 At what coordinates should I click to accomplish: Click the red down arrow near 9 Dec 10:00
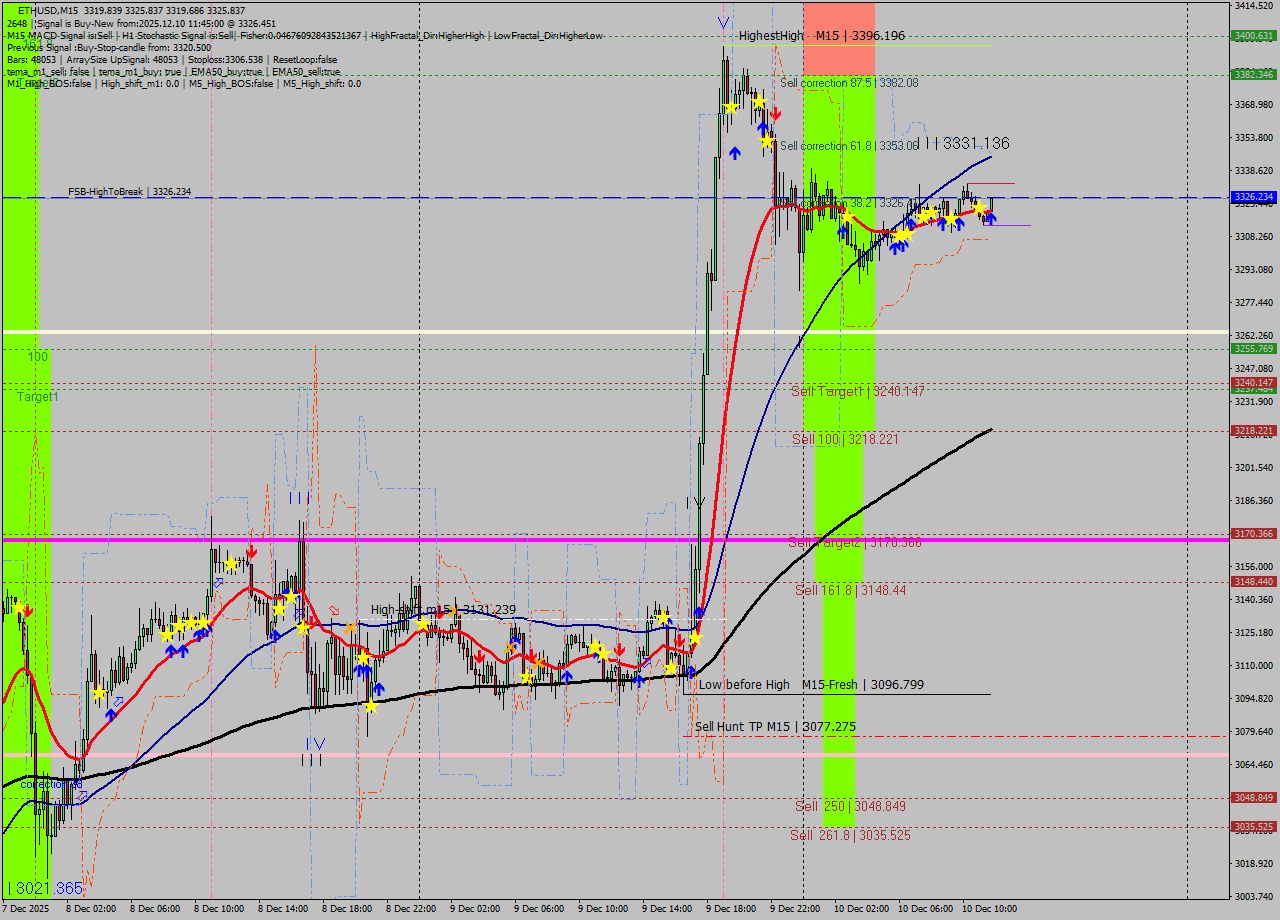pos(619,649)
